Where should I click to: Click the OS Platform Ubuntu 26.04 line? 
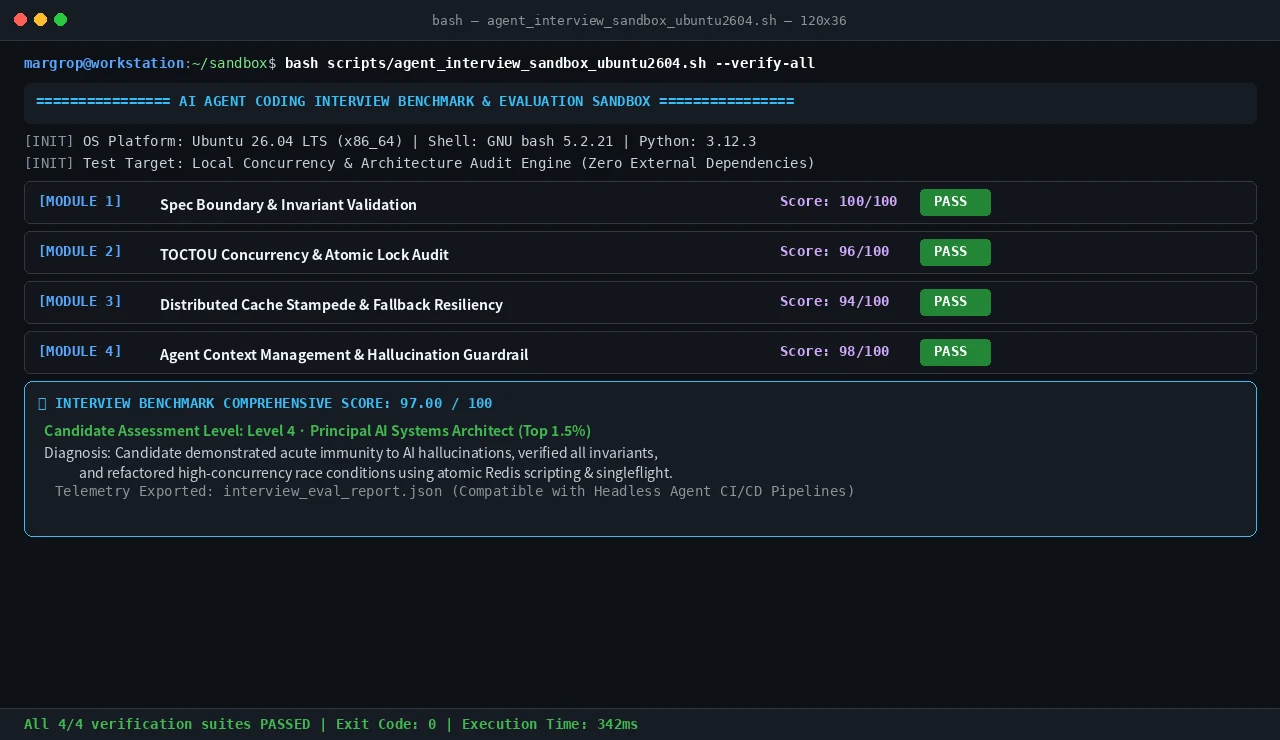point(390,141)
